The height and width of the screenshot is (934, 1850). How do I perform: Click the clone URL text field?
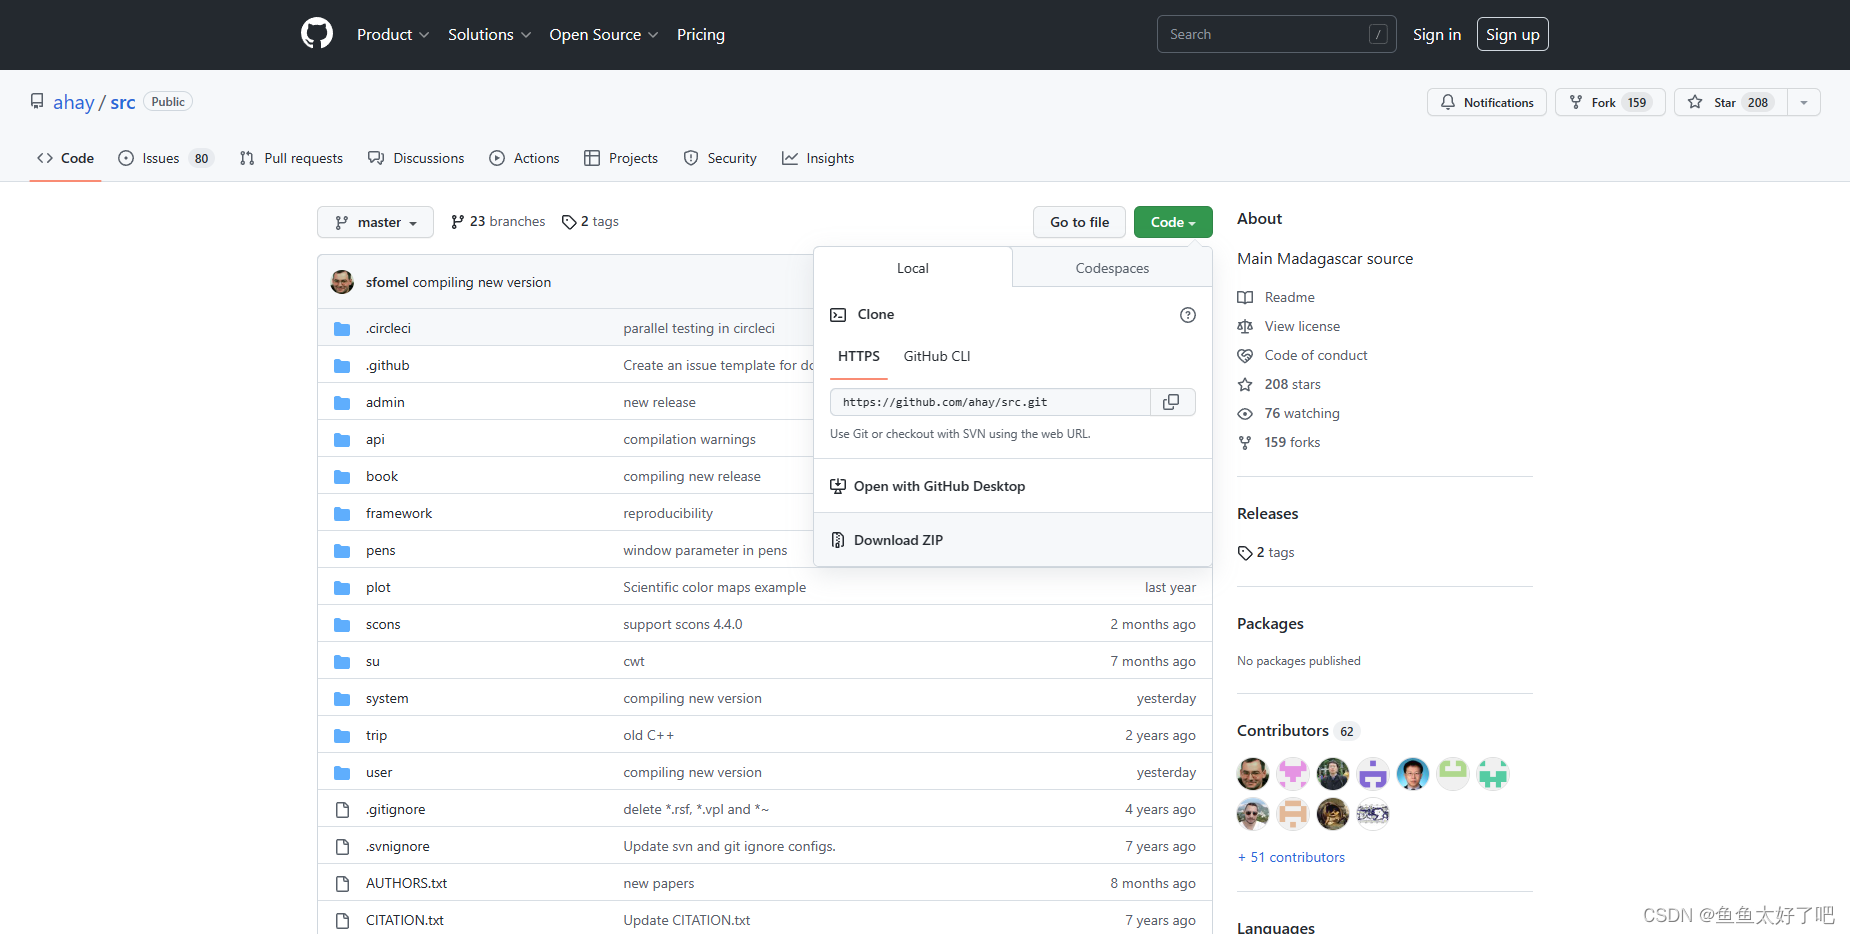coord(990,402)
